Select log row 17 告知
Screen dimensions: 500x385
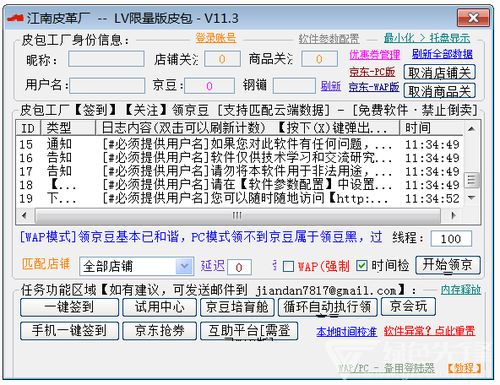point(239,171)
